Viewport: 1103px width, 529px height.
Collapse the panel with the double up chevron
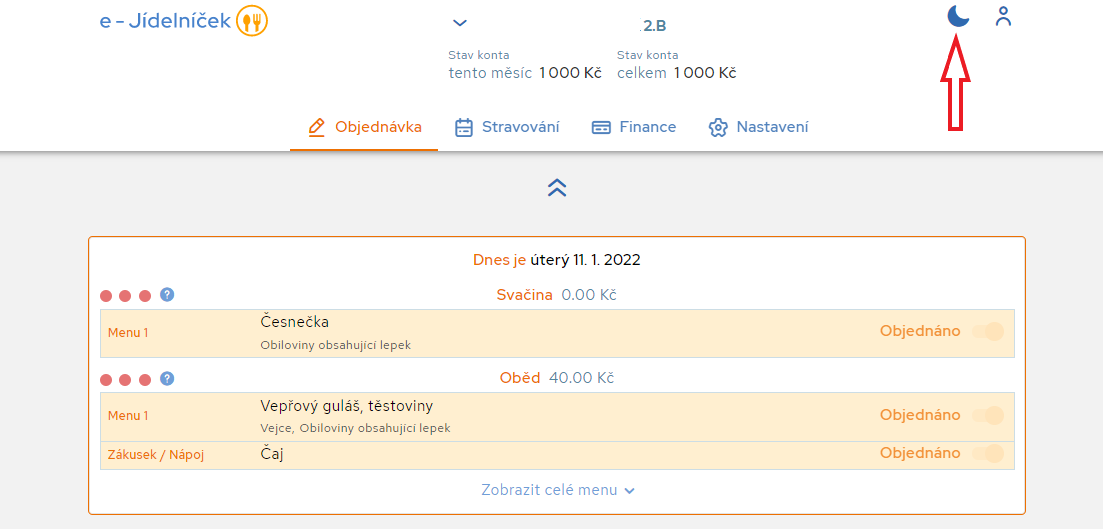point(556,187)
